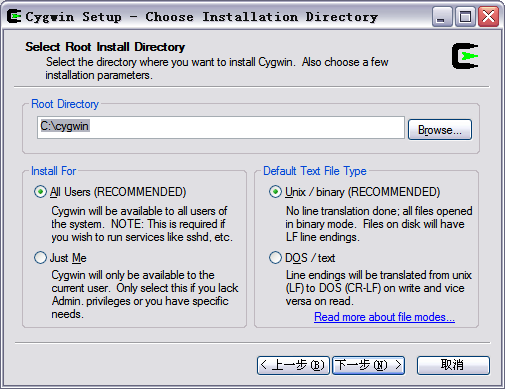Image resolution: width=505 pixels, height=389 pixels.
Task: Click the Unix / binary description text
Action: point(379,224)
